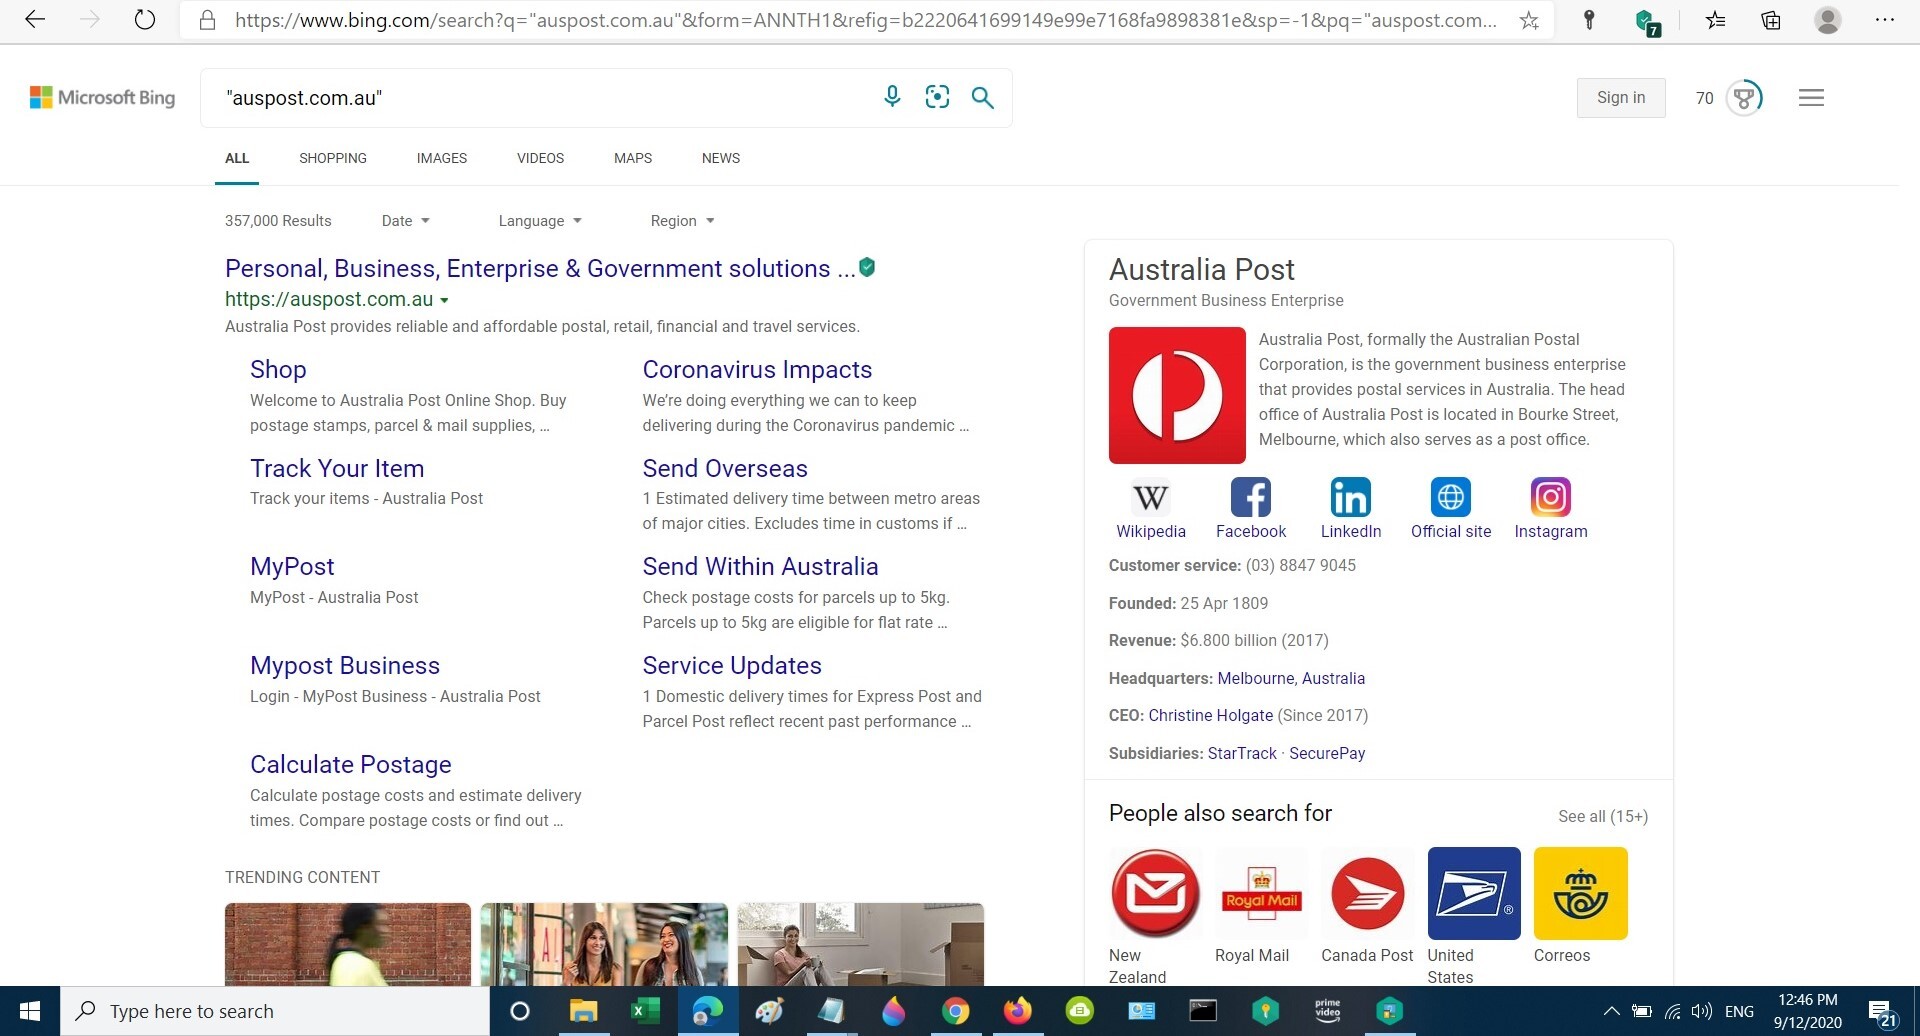
Task: Open the Australia Post logo image
Action: 1177,395
